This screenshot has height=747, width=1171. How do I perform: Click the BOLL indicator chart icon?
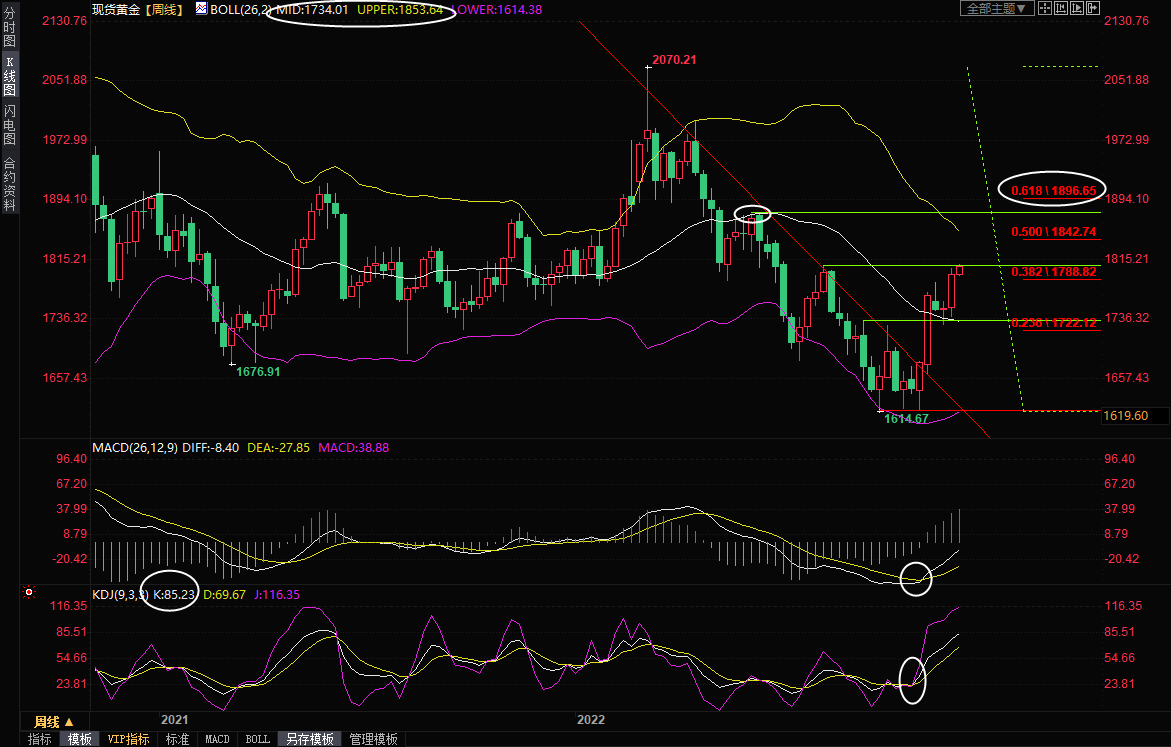tap(202, 8)
